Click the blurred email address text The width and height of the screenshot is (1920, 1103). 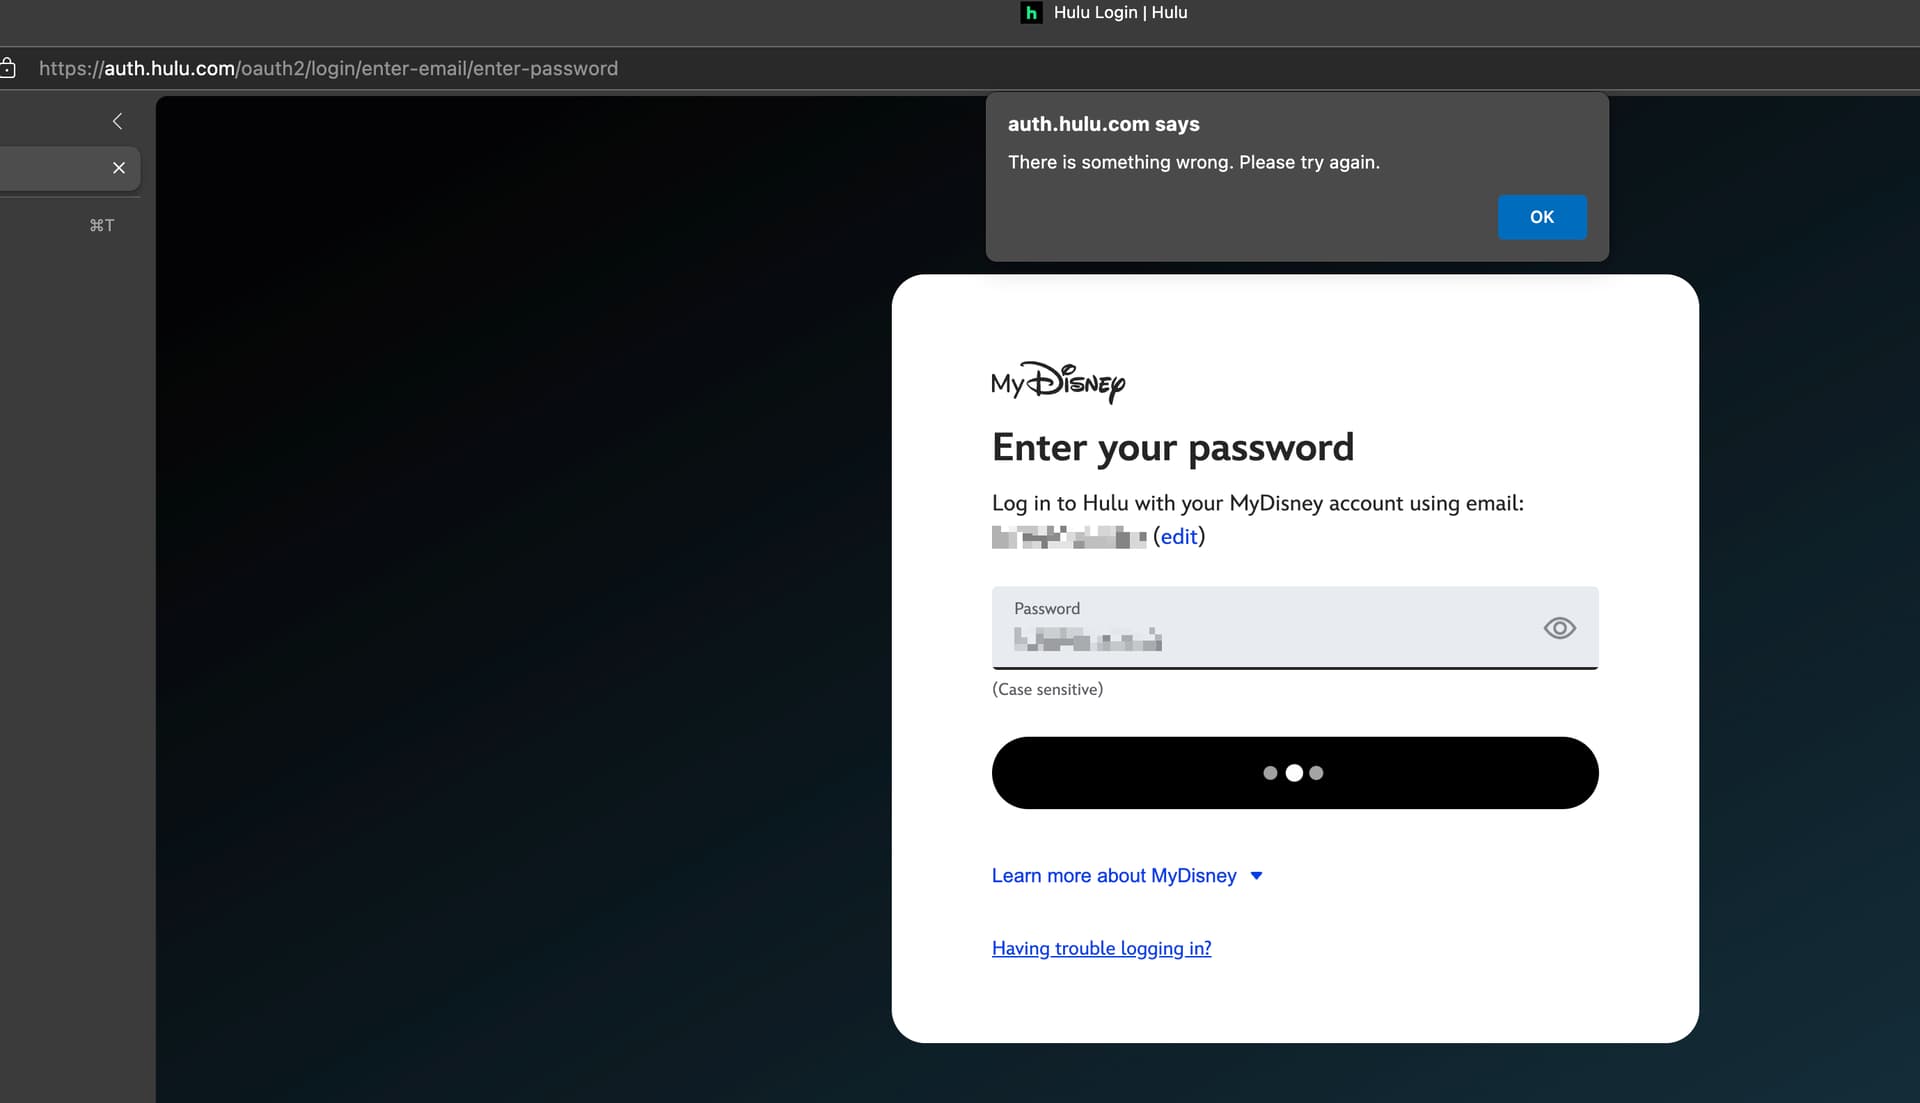(1068, 537)
